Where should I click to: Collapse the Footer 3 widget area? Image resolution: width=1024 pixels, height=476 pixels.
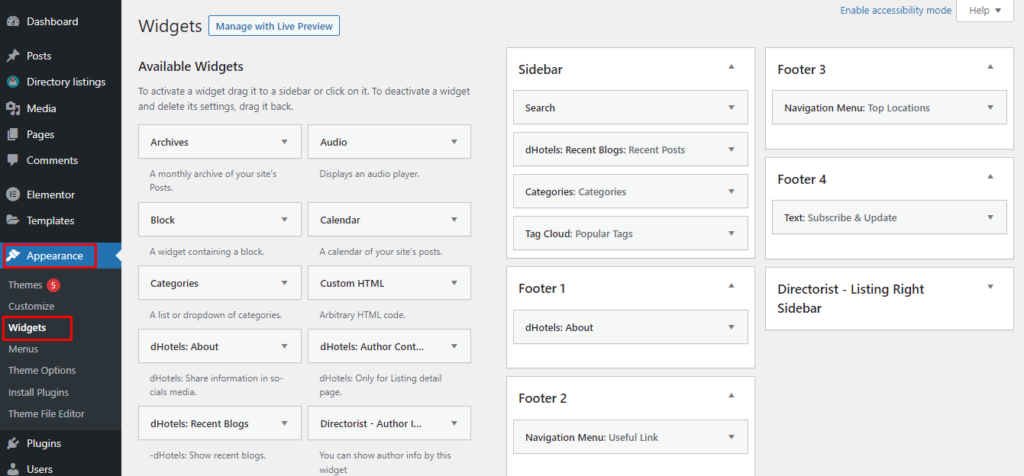point(990,67)
